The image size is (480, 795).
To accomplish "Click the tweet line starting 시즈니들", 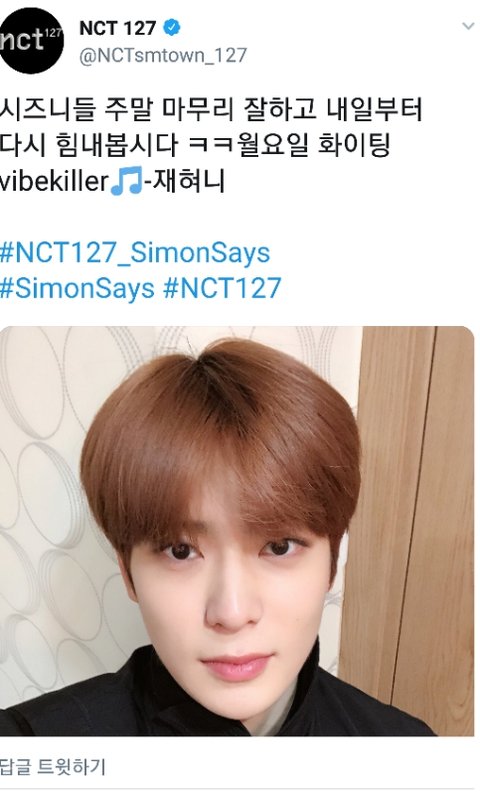I will 210,109.
